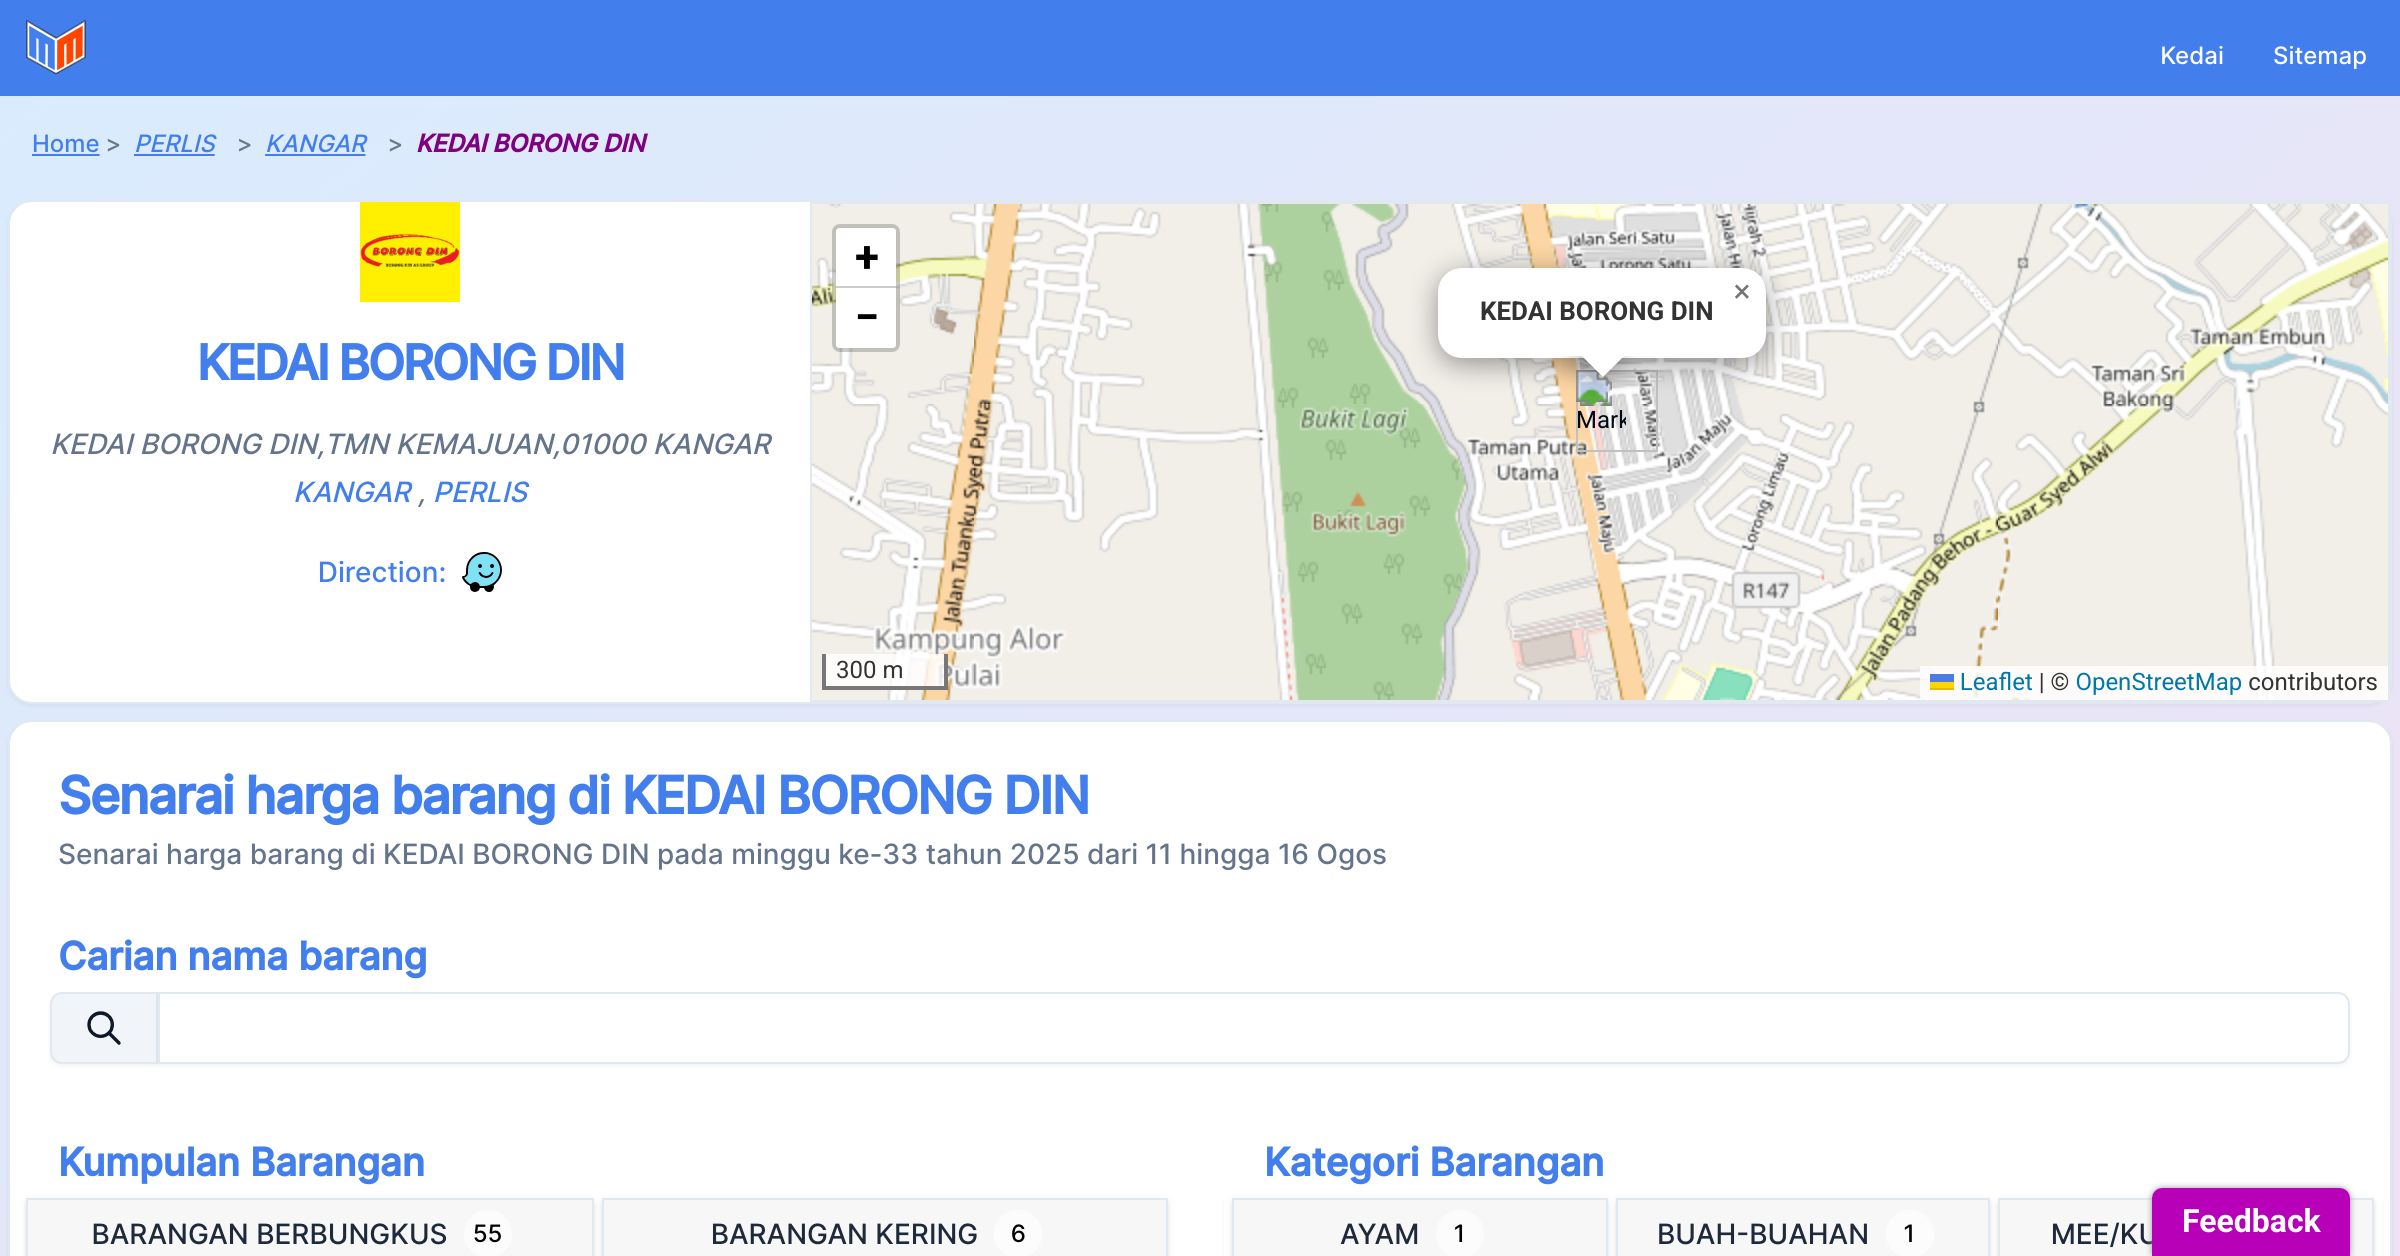Open Leaflet attribution link on map

(1995, 682)
